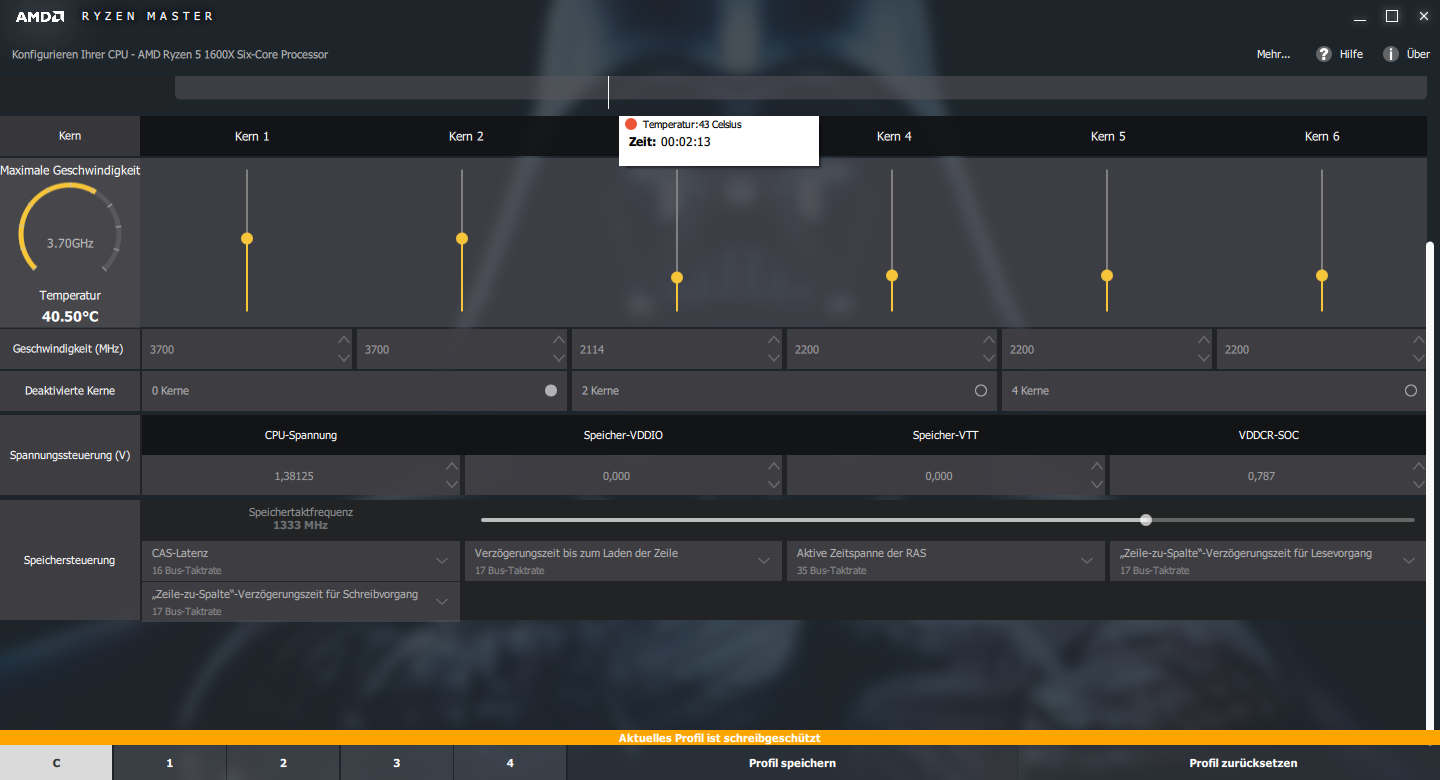The height and width of the screenshot is (780, 1440).
Task: Click Temperatur 40.50°C readout
Action: pyautogui.click(x=70, y=316)
